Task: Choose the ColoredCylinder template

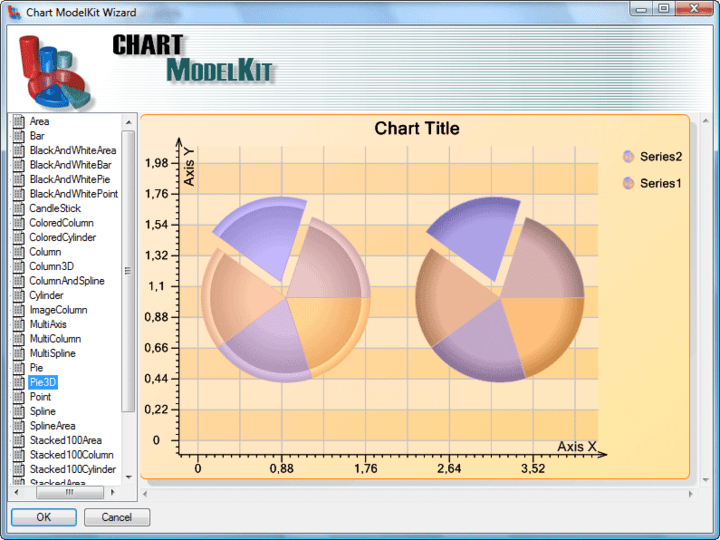Action: 62,237
